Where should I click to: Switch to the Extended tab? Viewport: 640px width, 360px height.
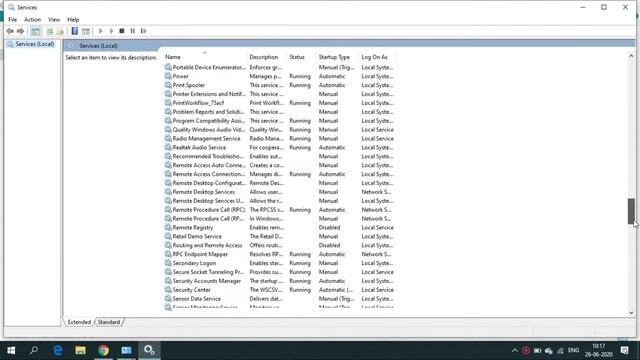(x=79, y=322)
